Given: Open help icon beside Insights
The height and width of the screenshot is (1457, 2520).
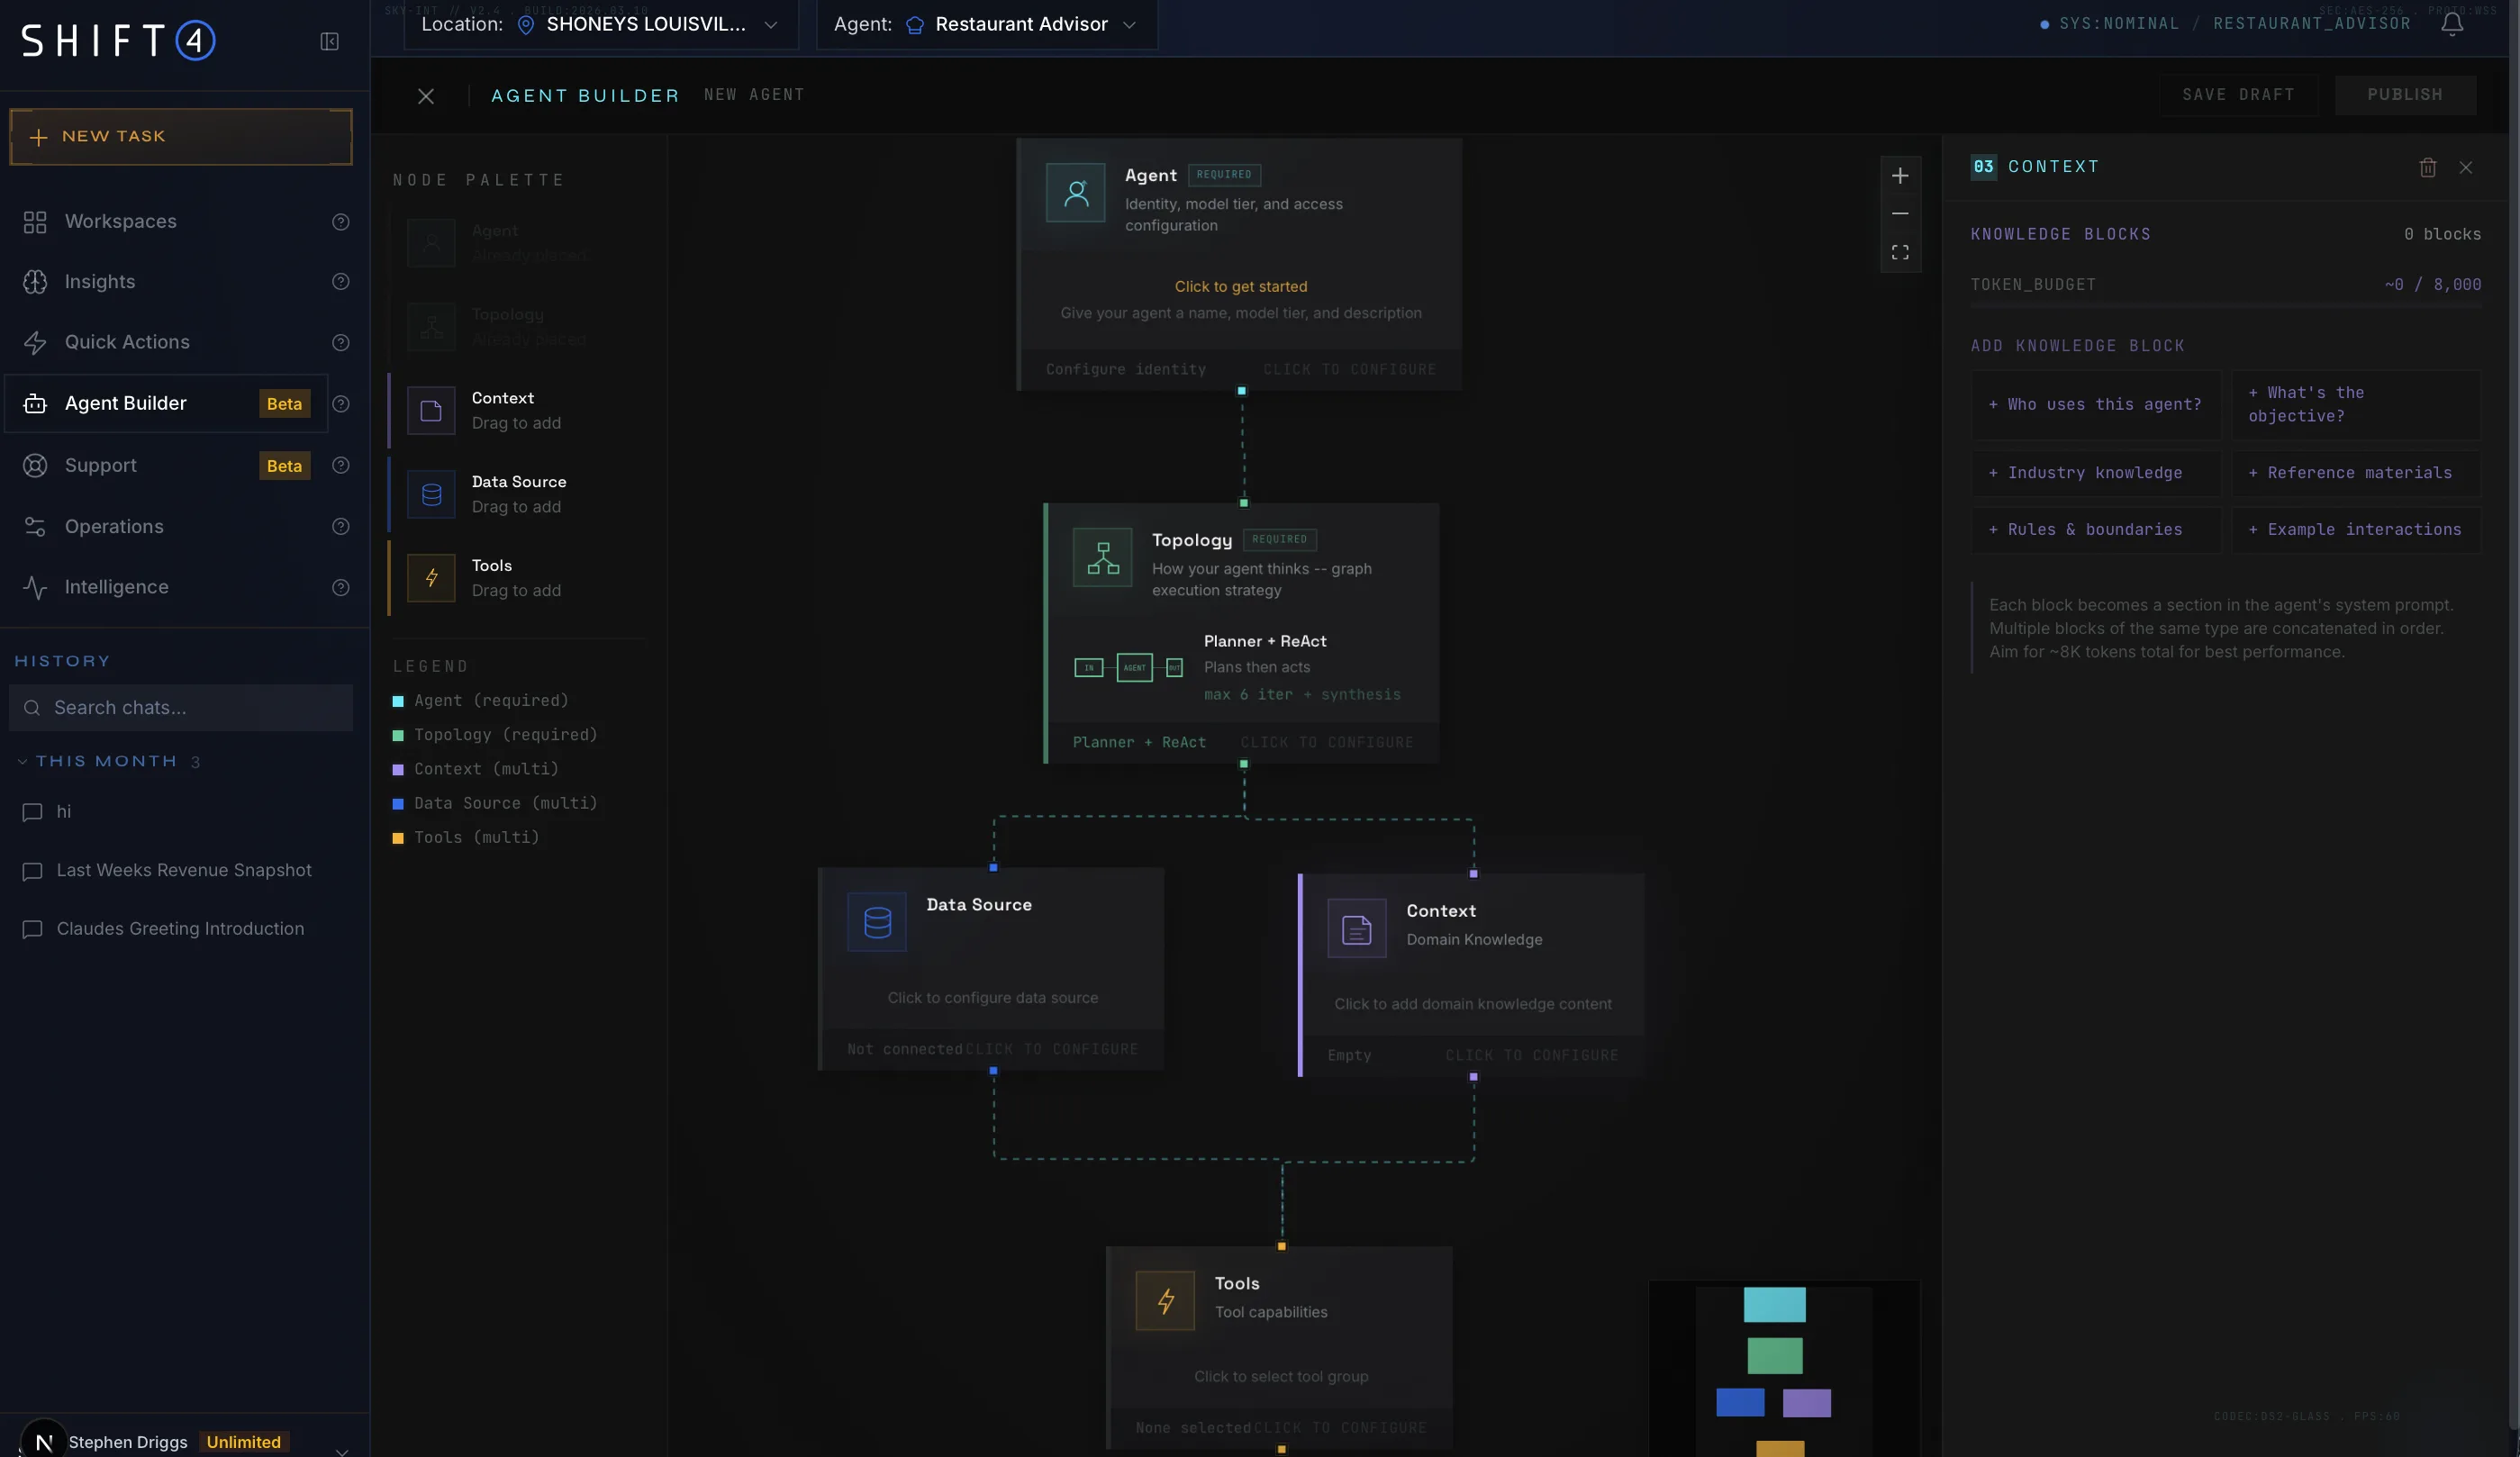Looking at the screenshot, I should click(341, 282).
